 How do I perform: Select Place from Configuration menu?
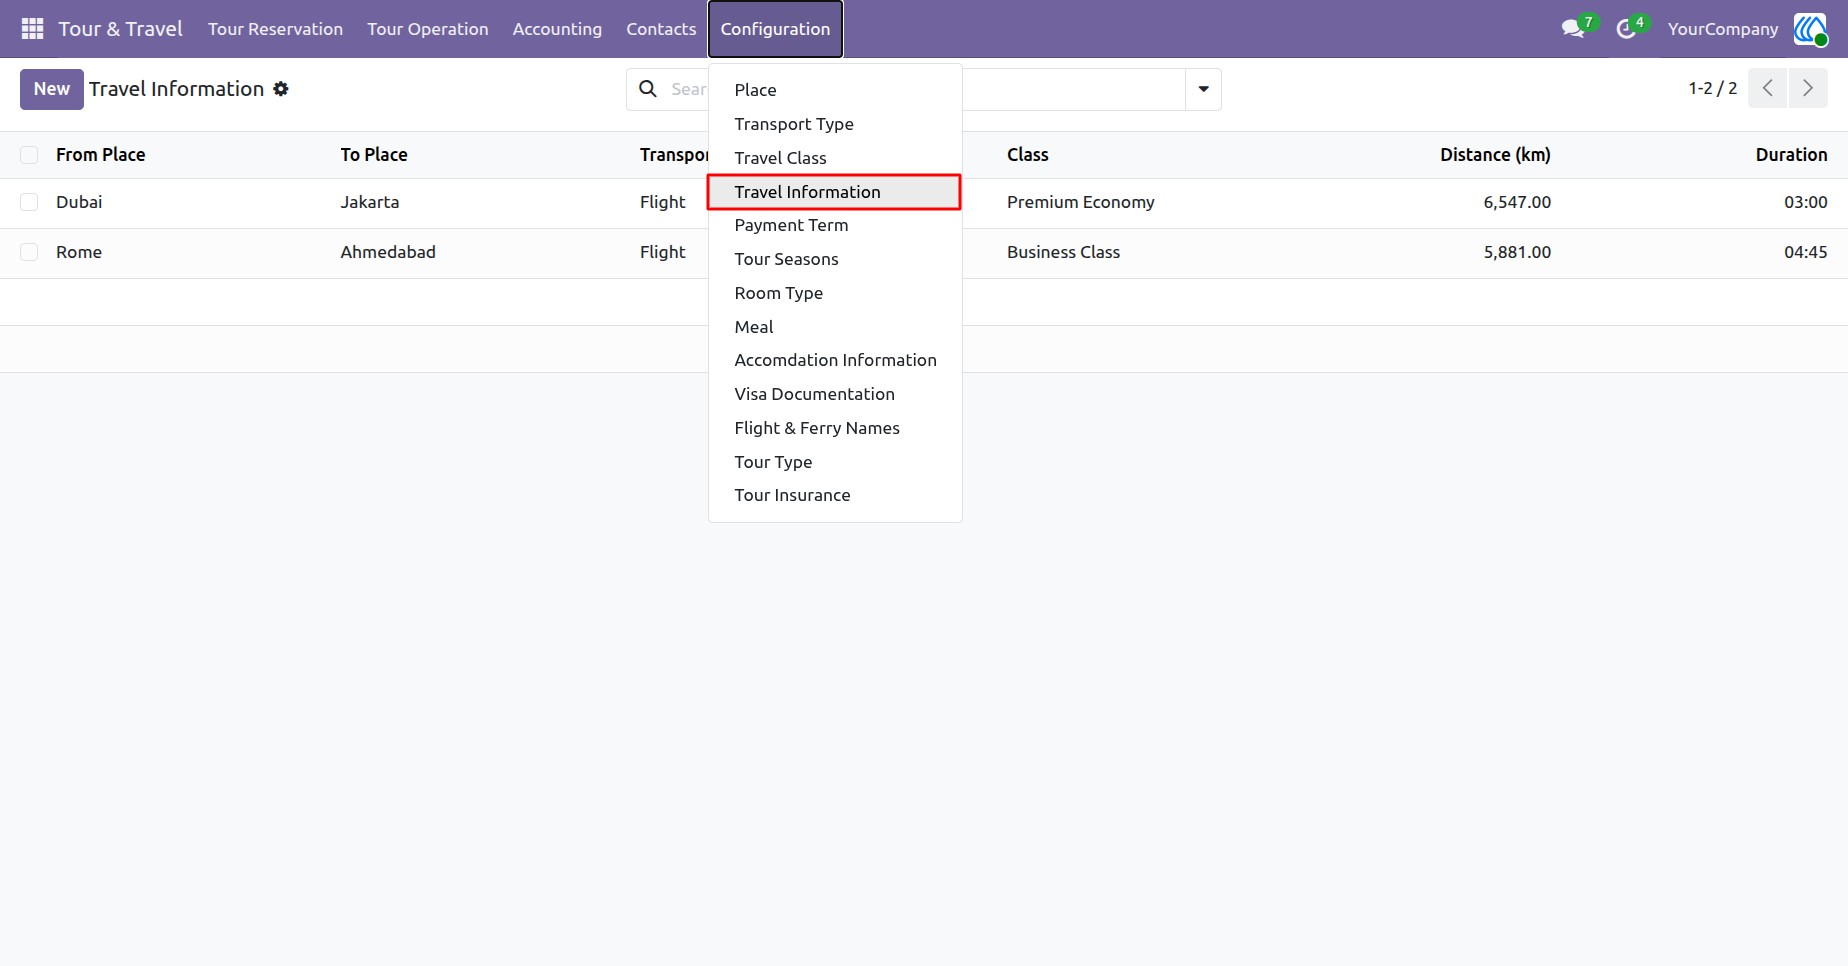(x=835, y=90)
